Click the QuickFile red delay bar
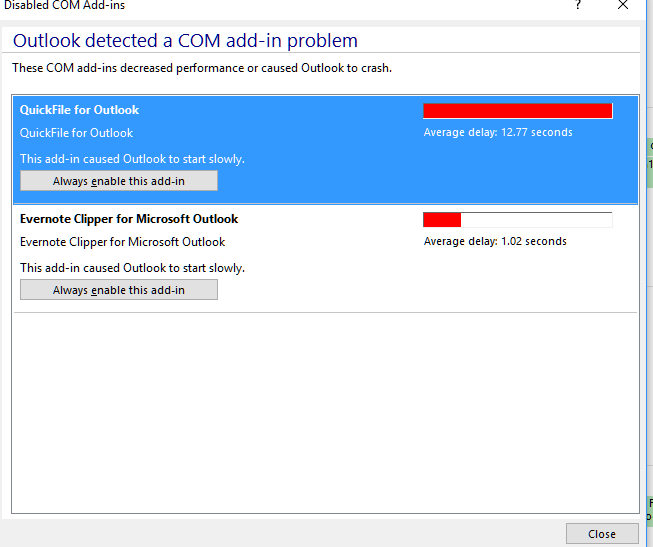 518,111
